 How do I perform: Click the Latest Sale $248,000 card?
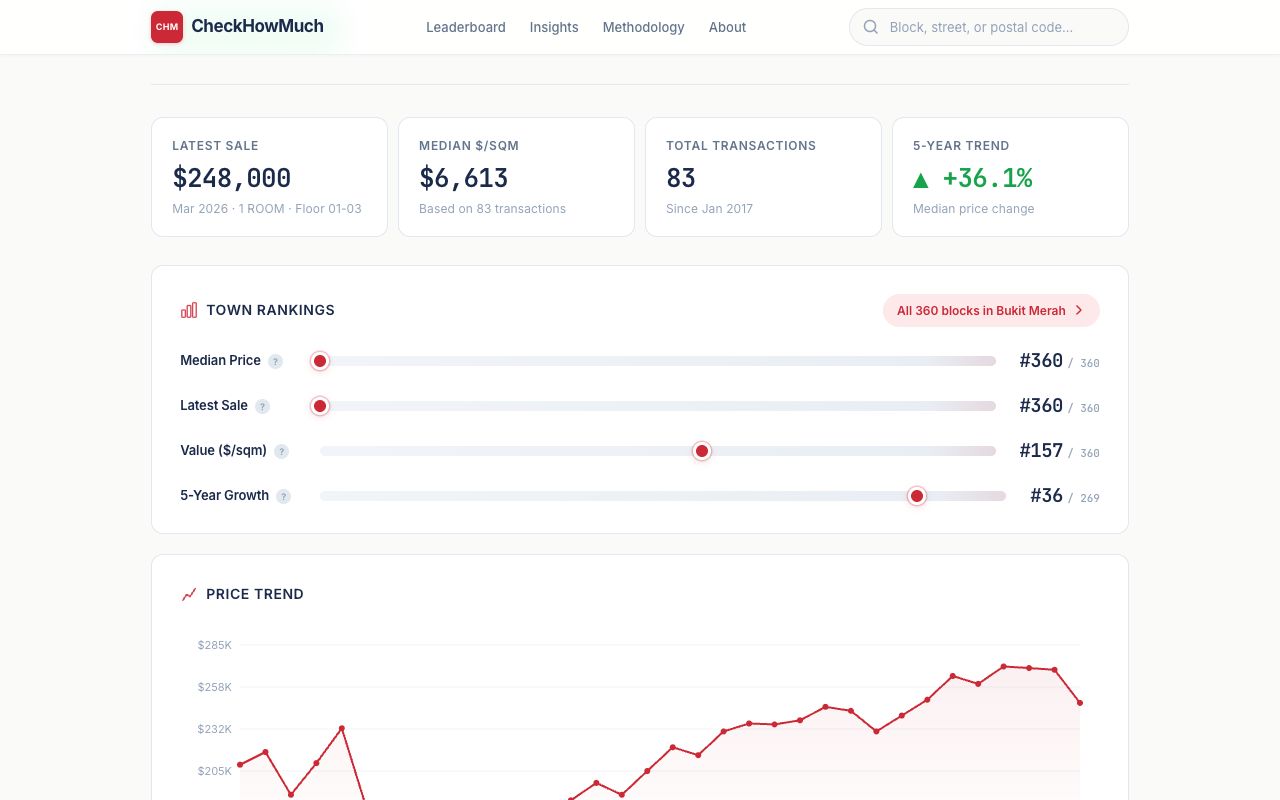(x=269, y=177)
